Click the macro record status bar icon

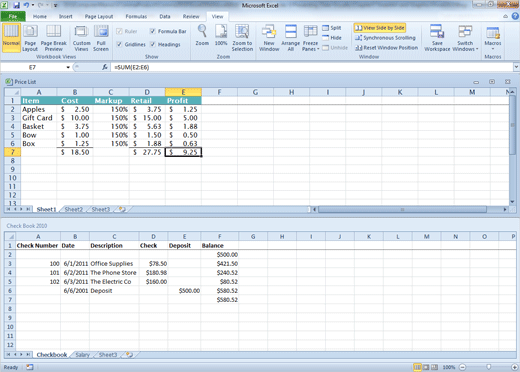click(x=30, y=367)
